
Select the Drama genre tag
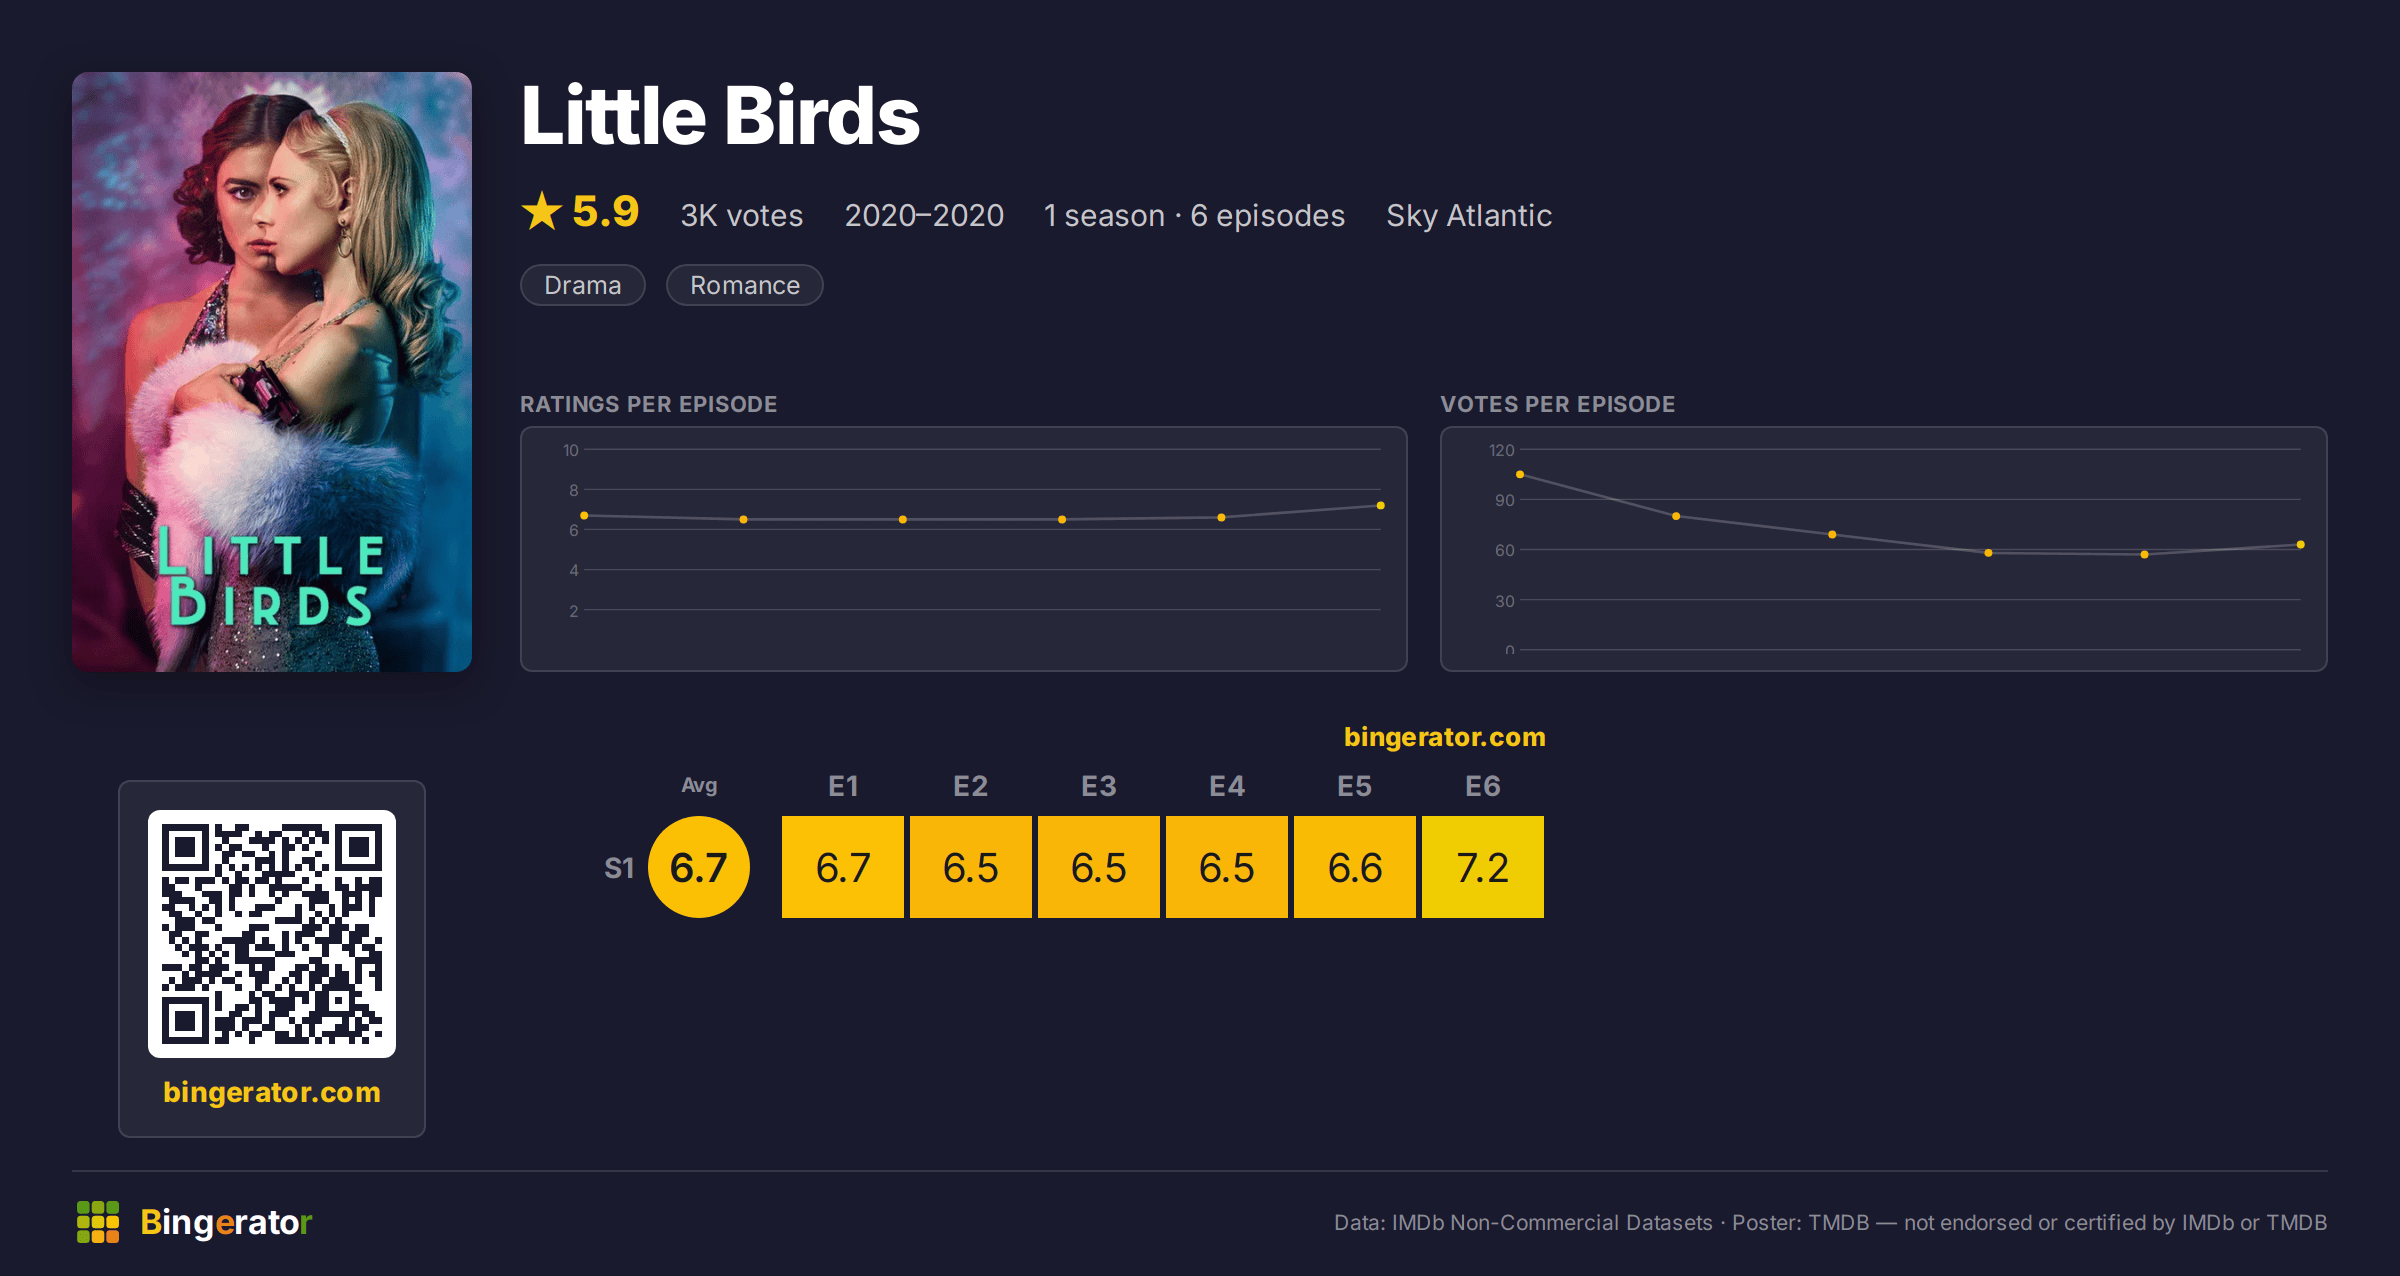click(583, 285)
